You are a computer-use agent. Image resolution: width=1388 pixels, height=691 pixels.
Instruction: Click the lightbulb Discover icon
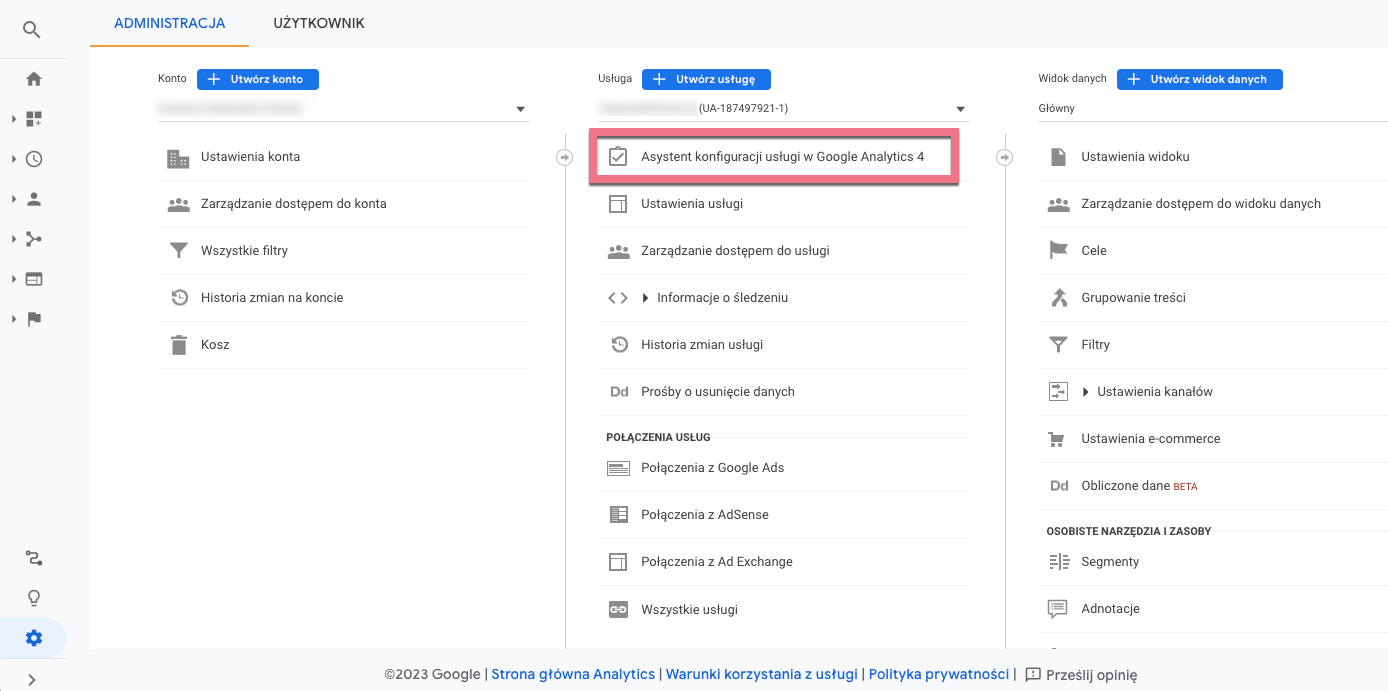(34, 598)
